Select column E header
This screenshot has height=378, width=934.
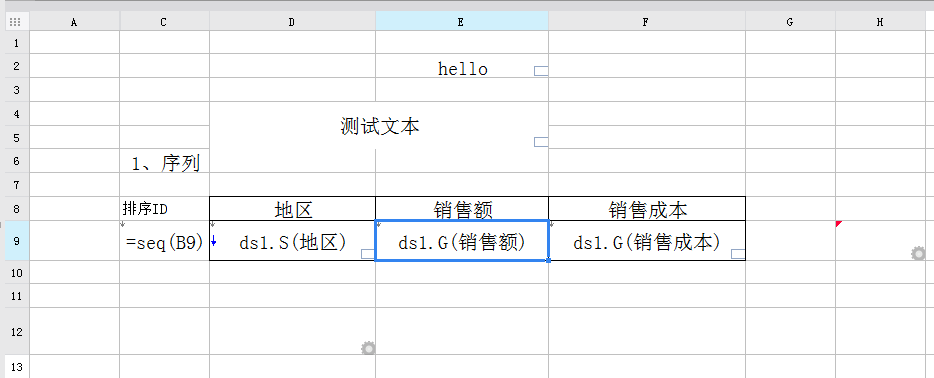click(x=462, y=22)
